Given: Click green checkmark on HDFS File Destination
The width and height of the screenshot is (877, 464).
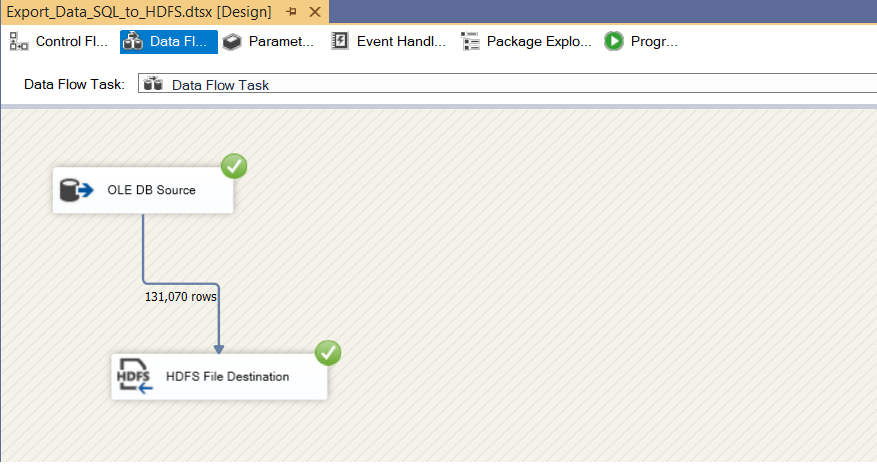Looking at the screenshot, I should click(x=328, y=352).
